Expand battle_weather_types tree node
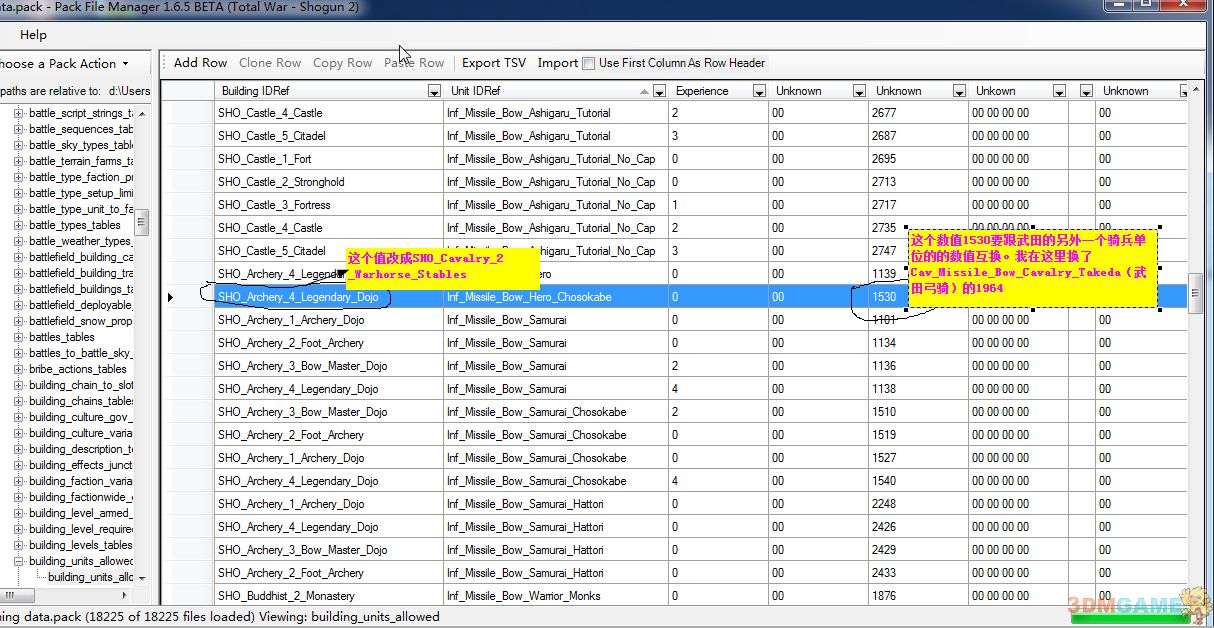Screen dimensions: 1214x628 click(x=19, y=241)
